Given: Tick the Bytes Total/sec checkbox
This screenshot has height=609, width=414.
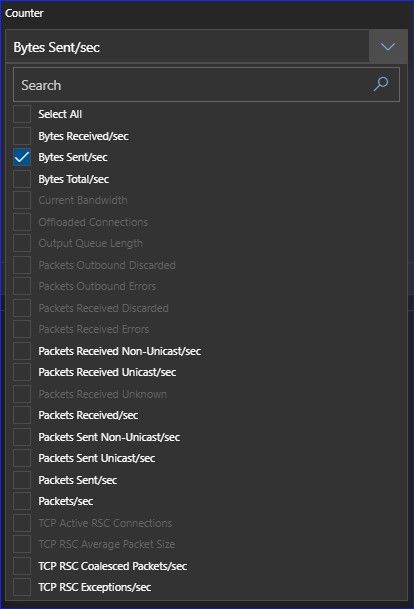Looking at the screenshot, I should [22, 179].
